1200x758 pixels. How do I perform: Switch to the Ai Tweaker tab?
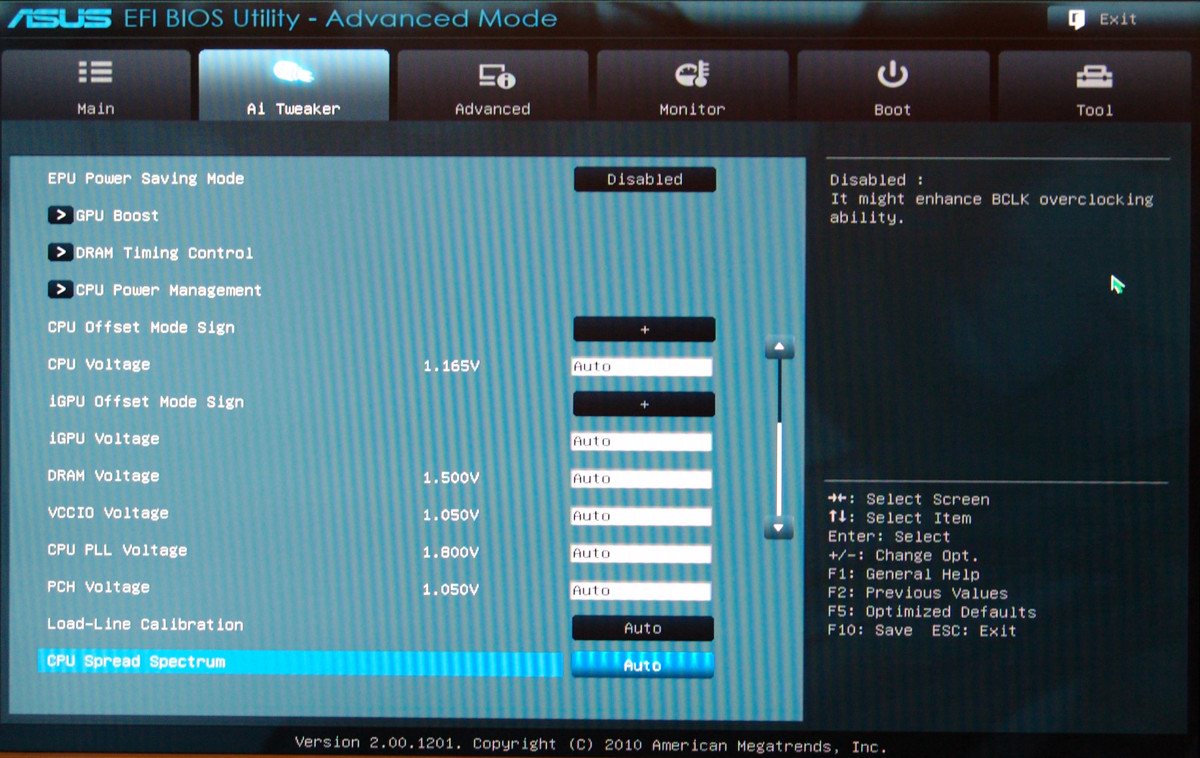[294, 86]
